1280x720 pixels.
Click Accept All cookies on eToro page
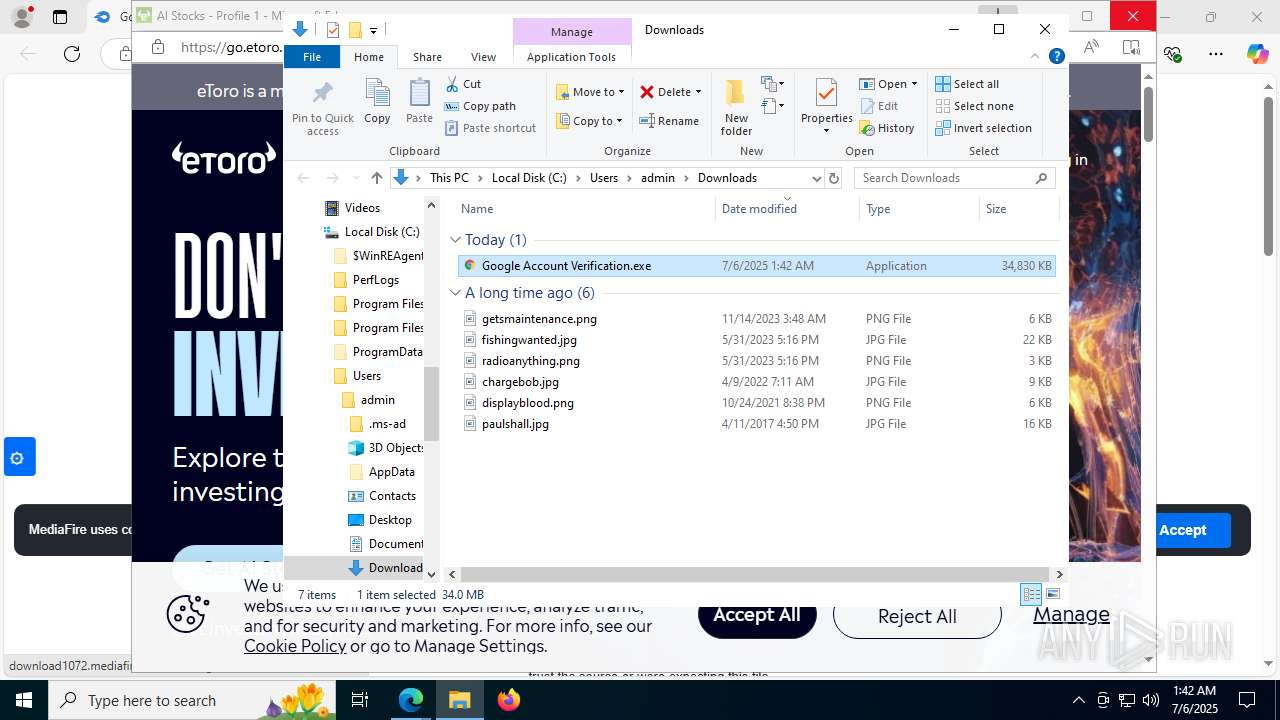pyautogui.click(x=757, y=615)
